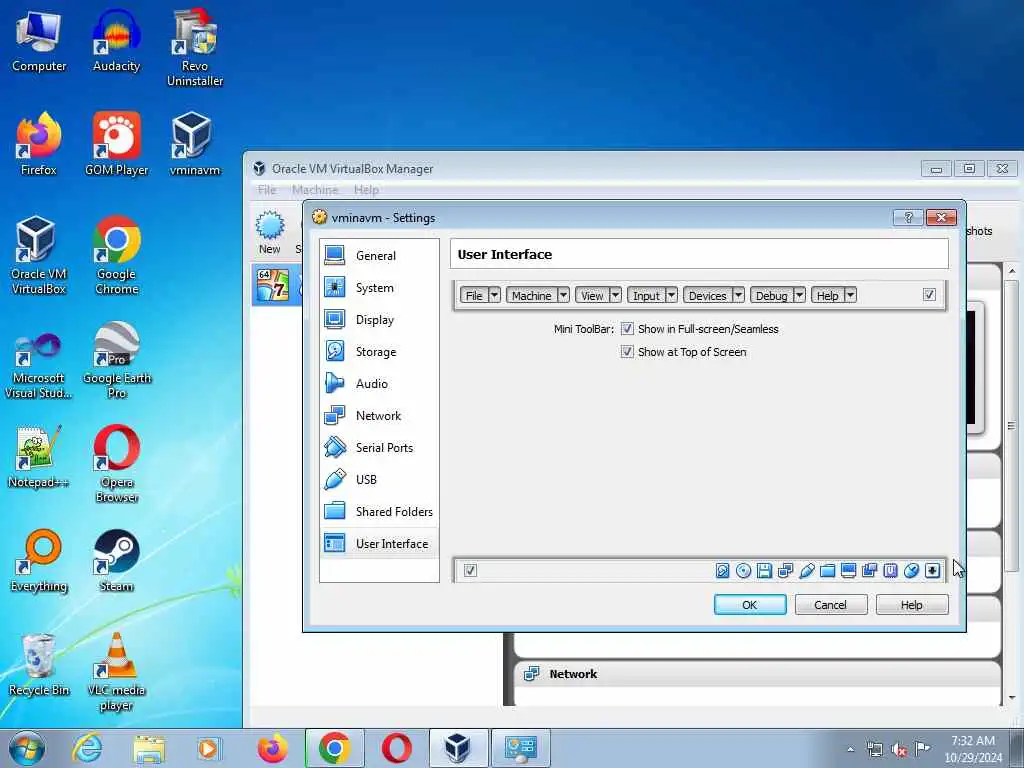Click the USB status bar indicator icon

pos(807,571)
